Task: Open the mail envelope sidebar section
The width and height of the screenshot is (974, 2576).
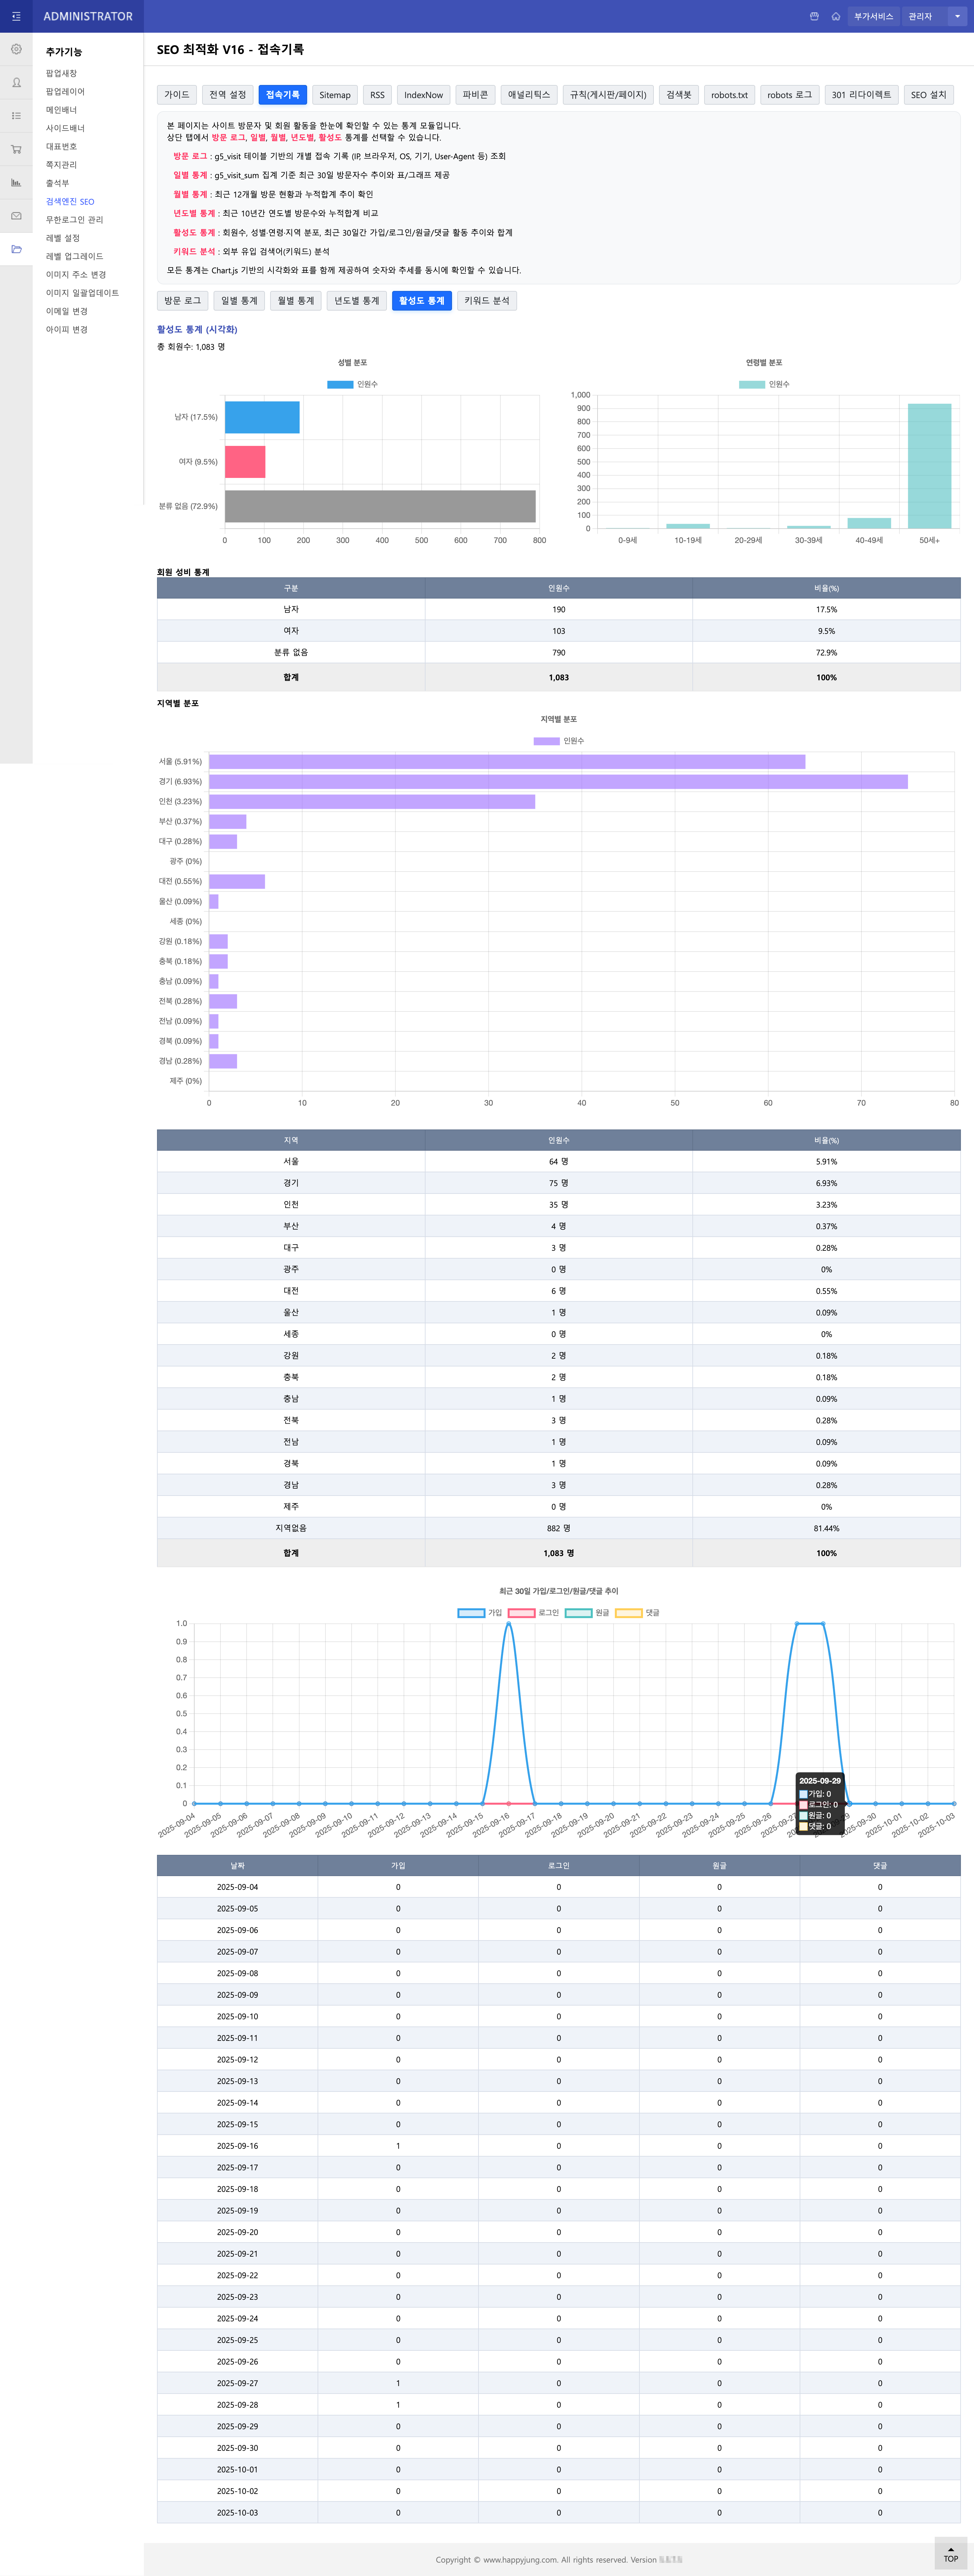Action: pyautogui.click(x=16, y=216)
